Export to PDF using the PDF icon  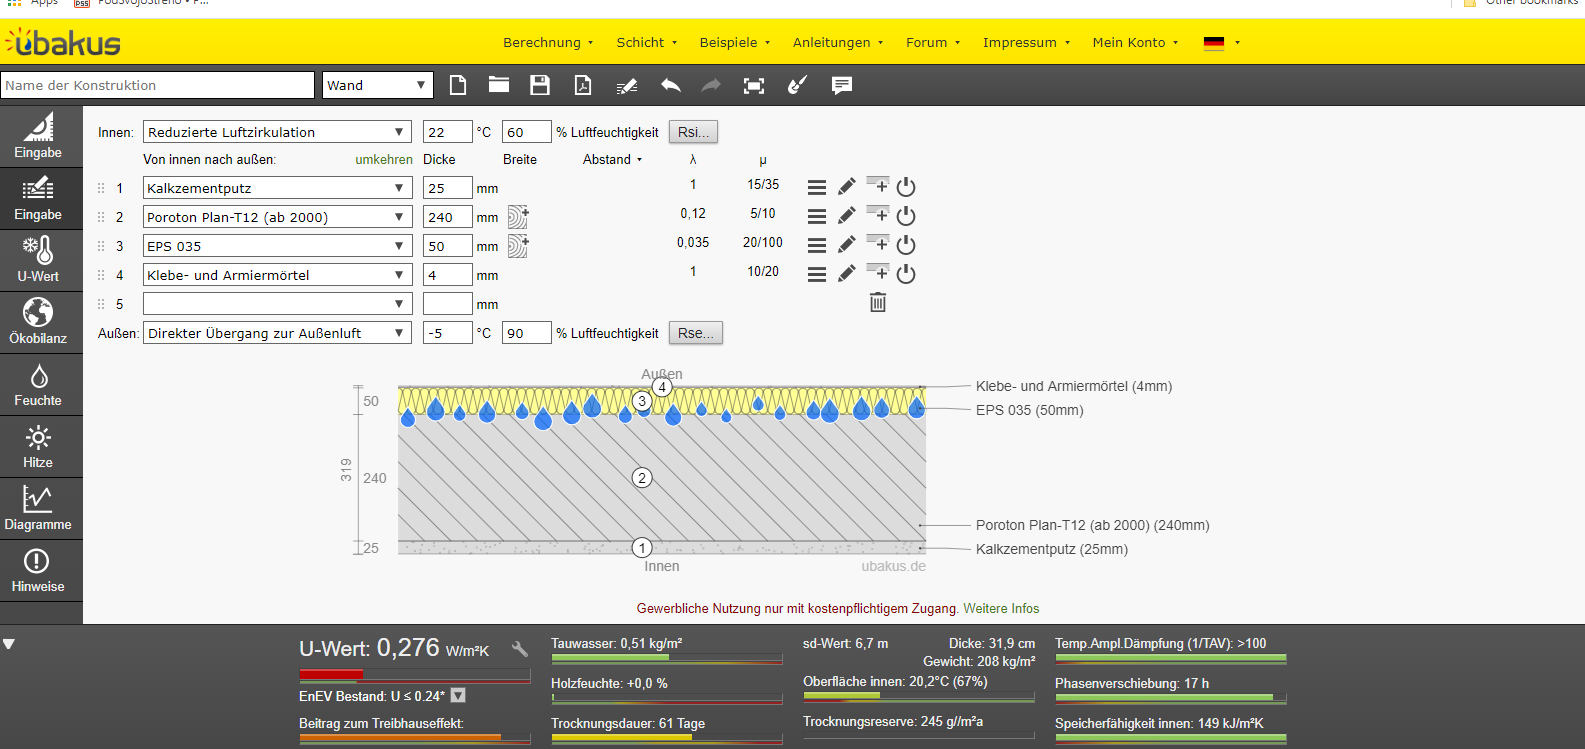[x=582, y=85]
